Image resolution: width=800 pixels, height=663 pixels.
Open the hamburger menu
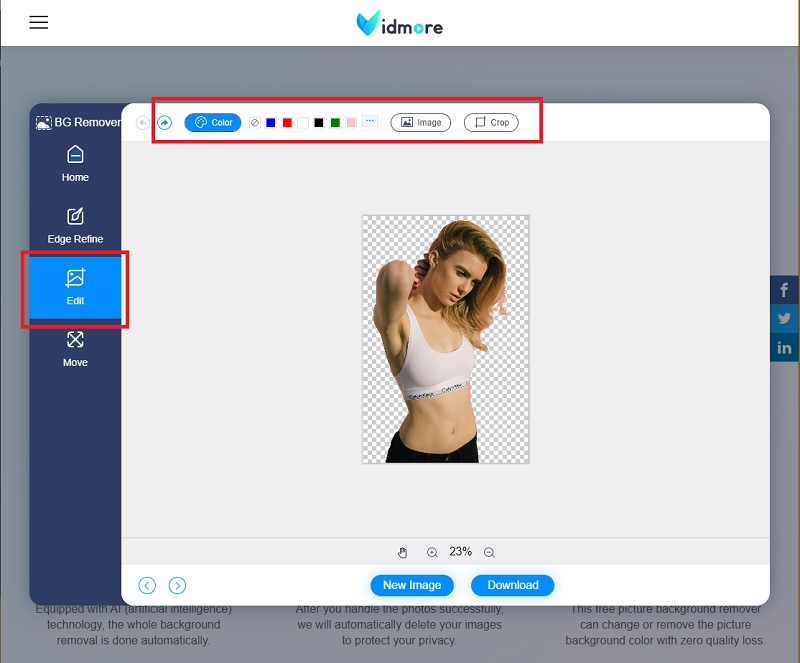click(38, 22)
